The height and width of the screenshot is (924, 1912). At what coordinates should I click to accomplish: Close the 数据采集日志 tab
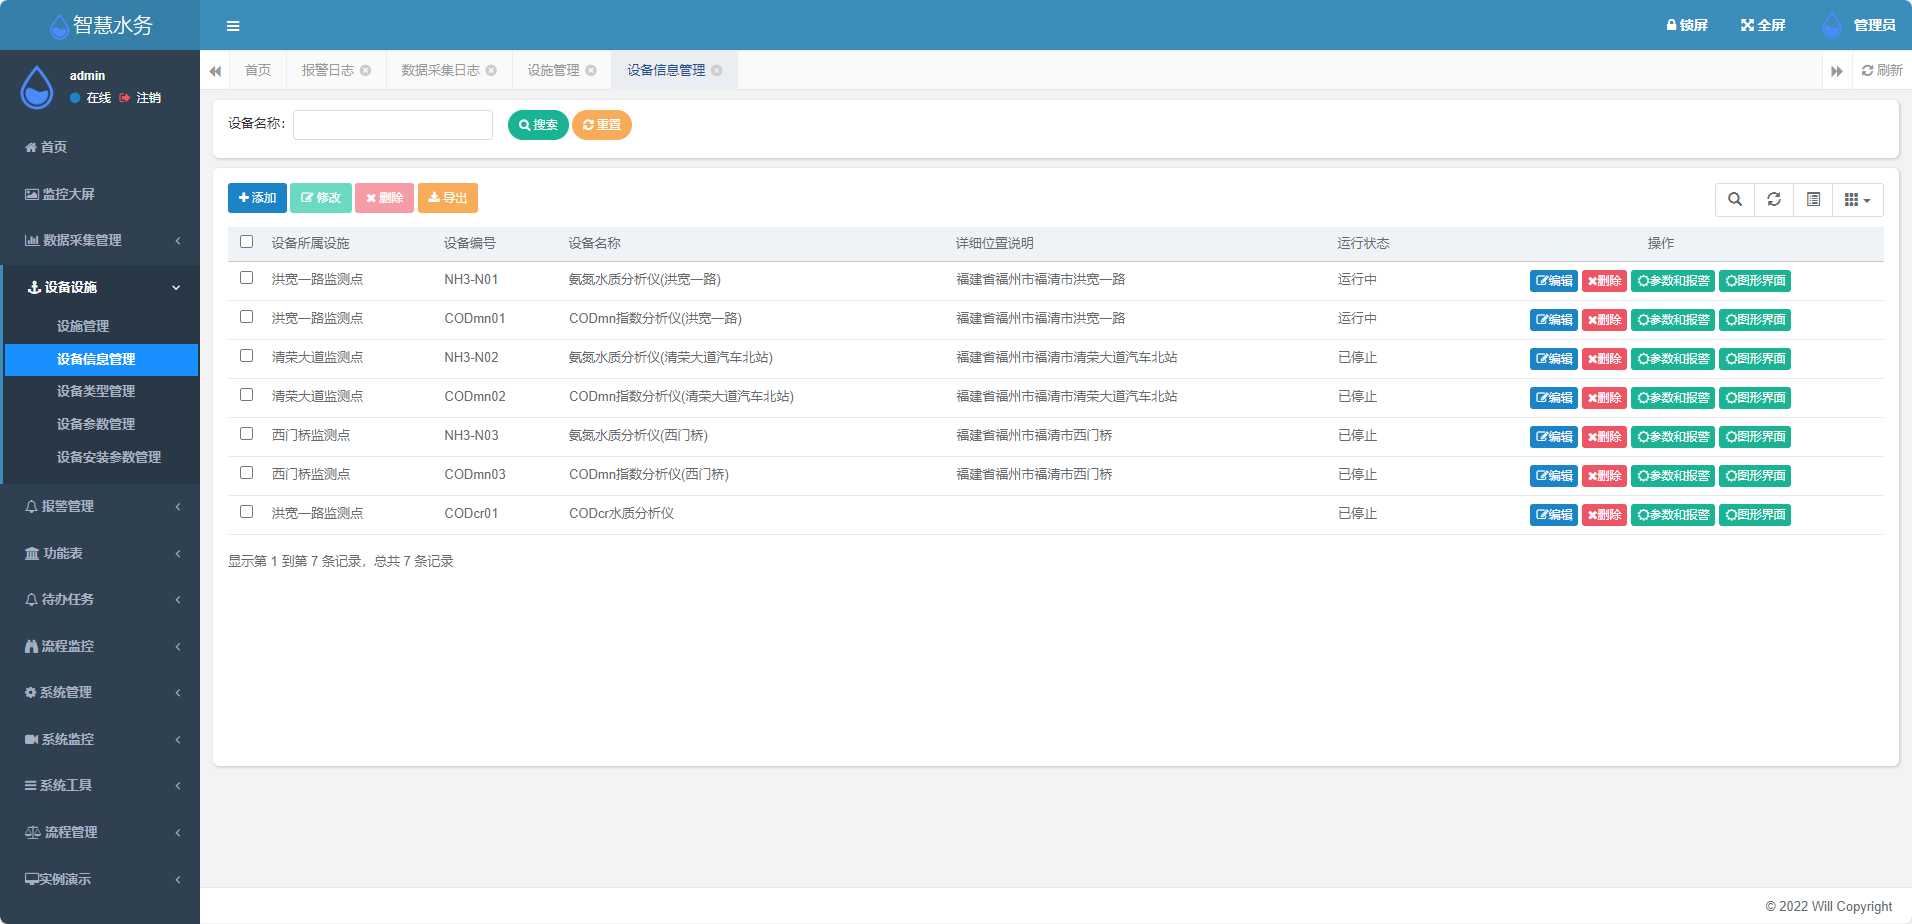click(x=491, y=70)
